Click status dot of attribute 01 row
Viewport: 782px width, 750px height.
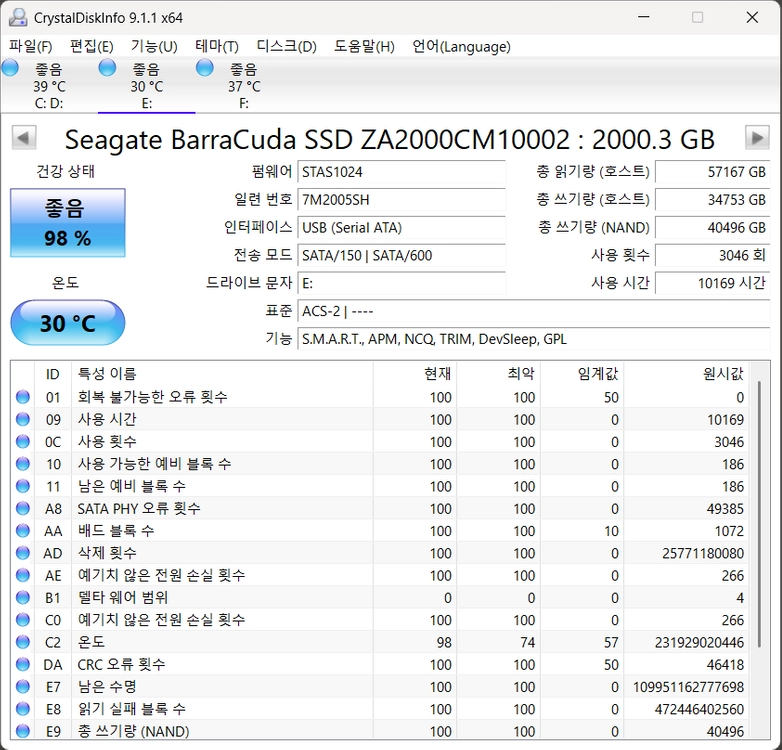click(x=23, y=397)
